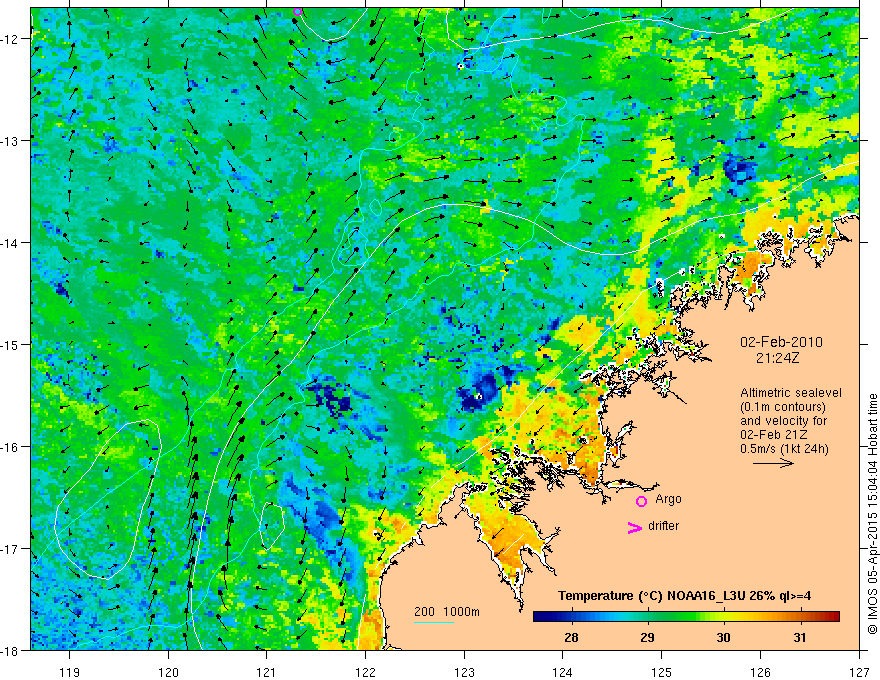The width and height of the screenshot is (880, 680).
Task: Click latitude axis label '-18'
Action: (11, 650)
